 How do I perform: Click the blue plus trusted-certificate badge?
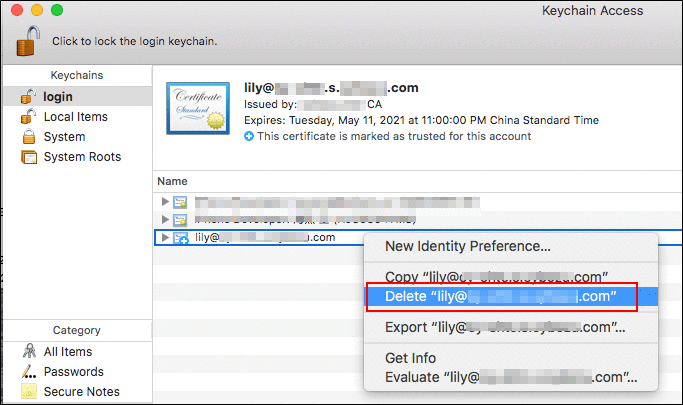(x=249, y=136)
